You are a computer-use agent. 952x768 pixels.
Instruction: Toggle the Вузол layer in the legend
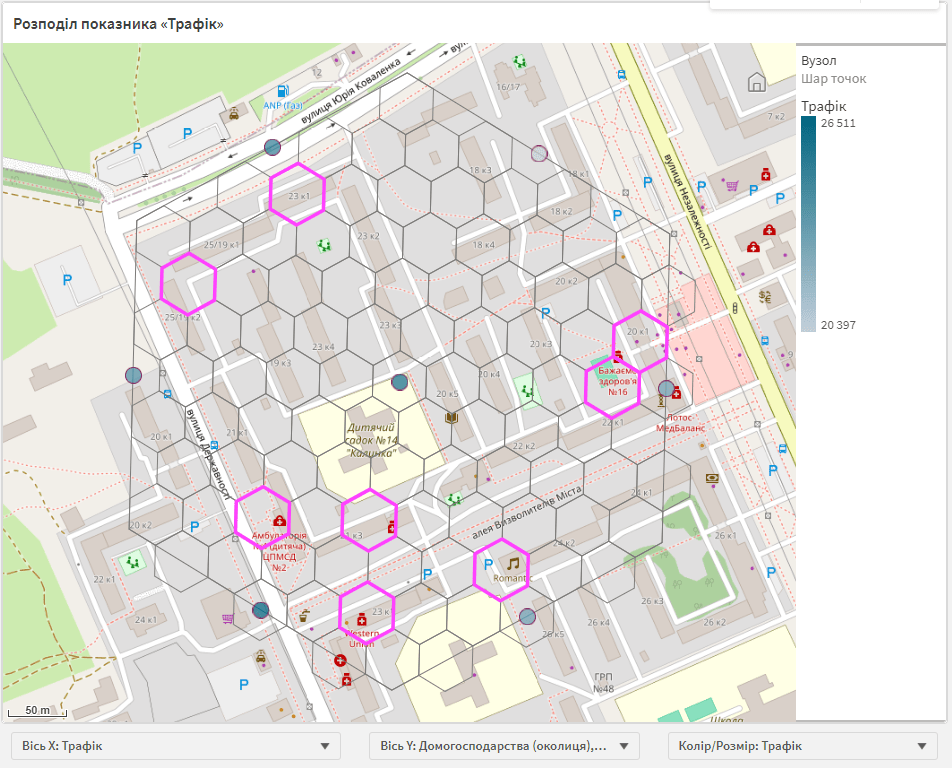pos(819,61)
